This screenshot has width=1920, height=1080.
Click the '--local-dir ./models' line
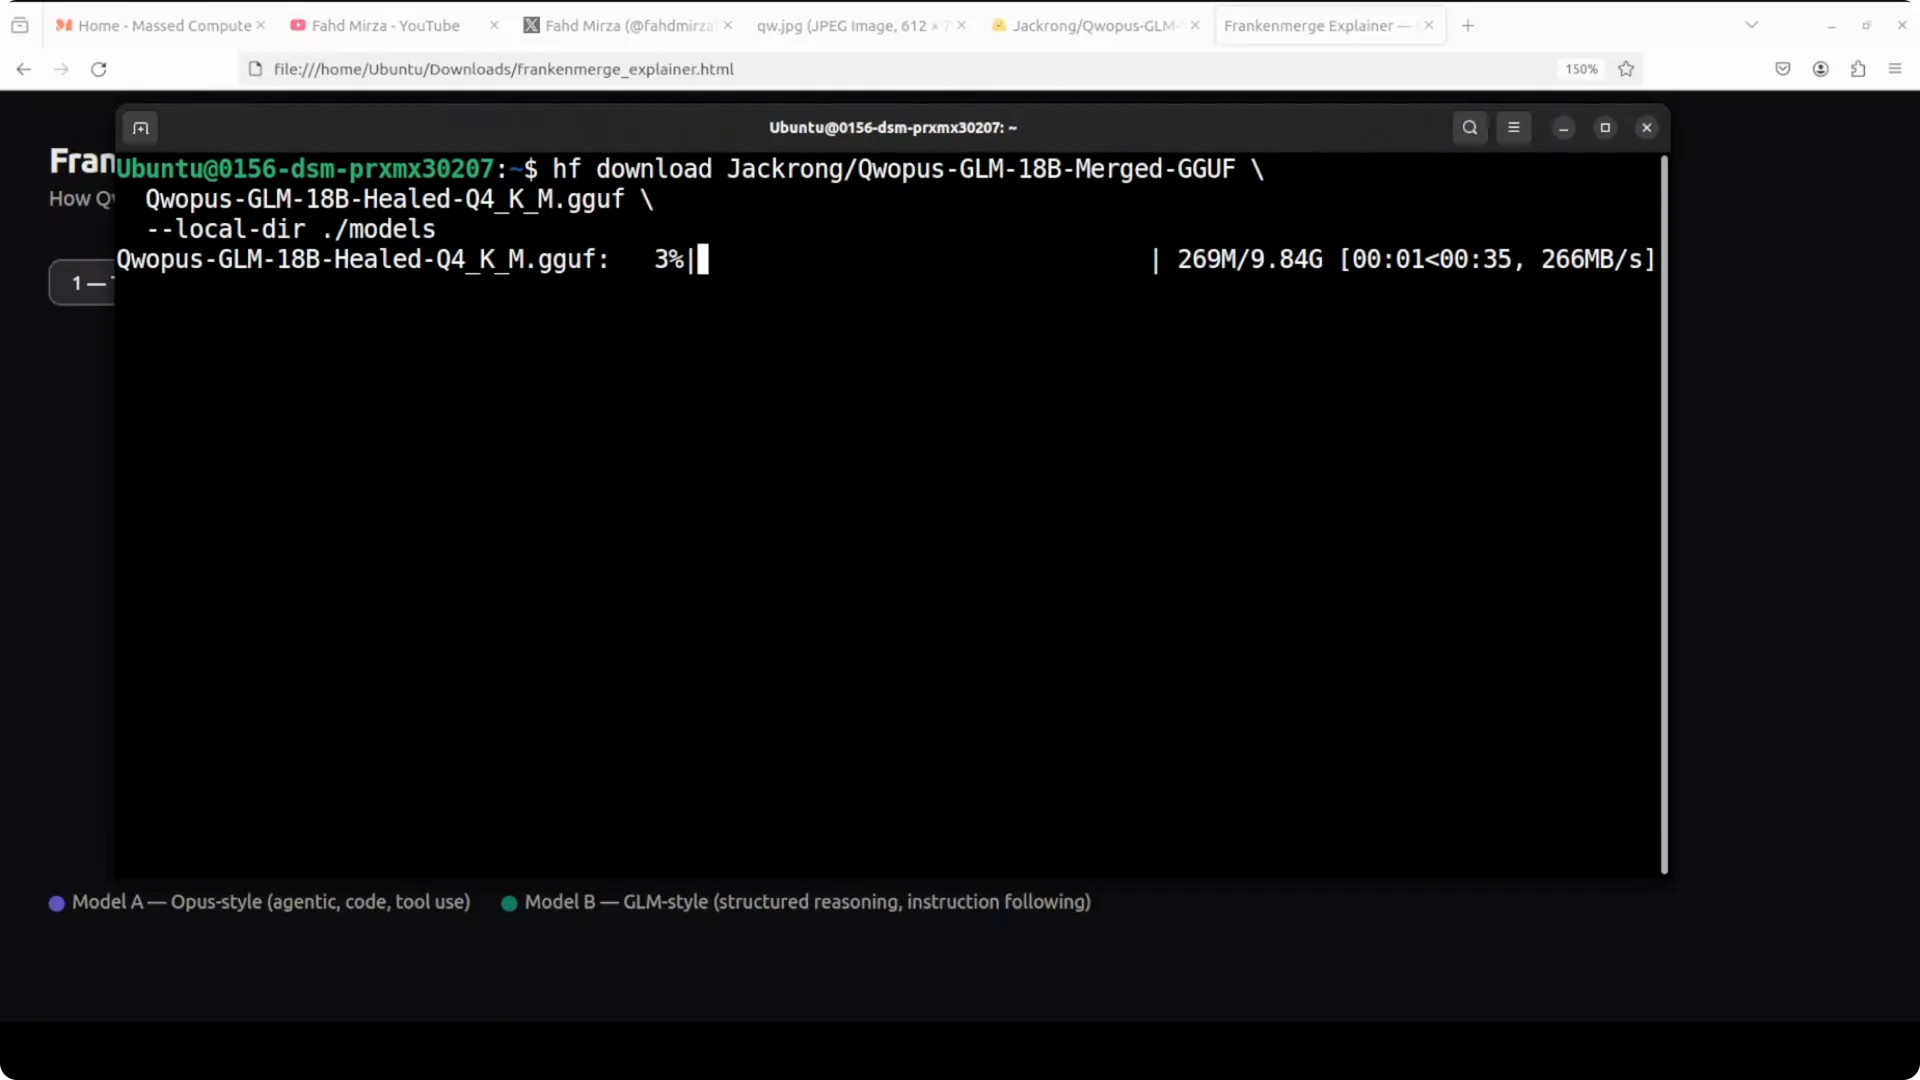291,229
